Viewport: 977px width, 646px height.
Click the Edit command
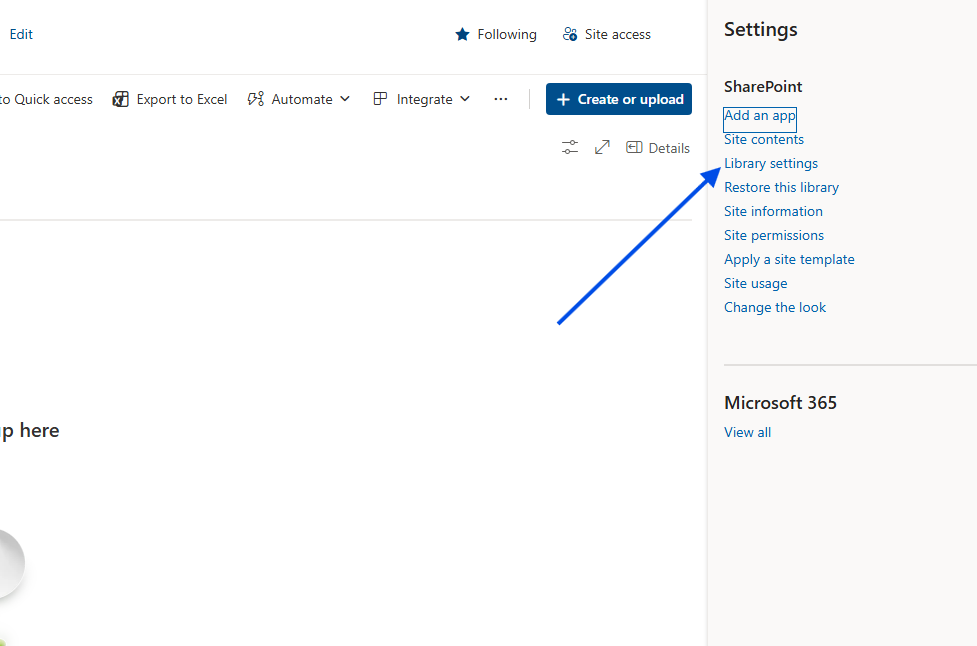21,34
